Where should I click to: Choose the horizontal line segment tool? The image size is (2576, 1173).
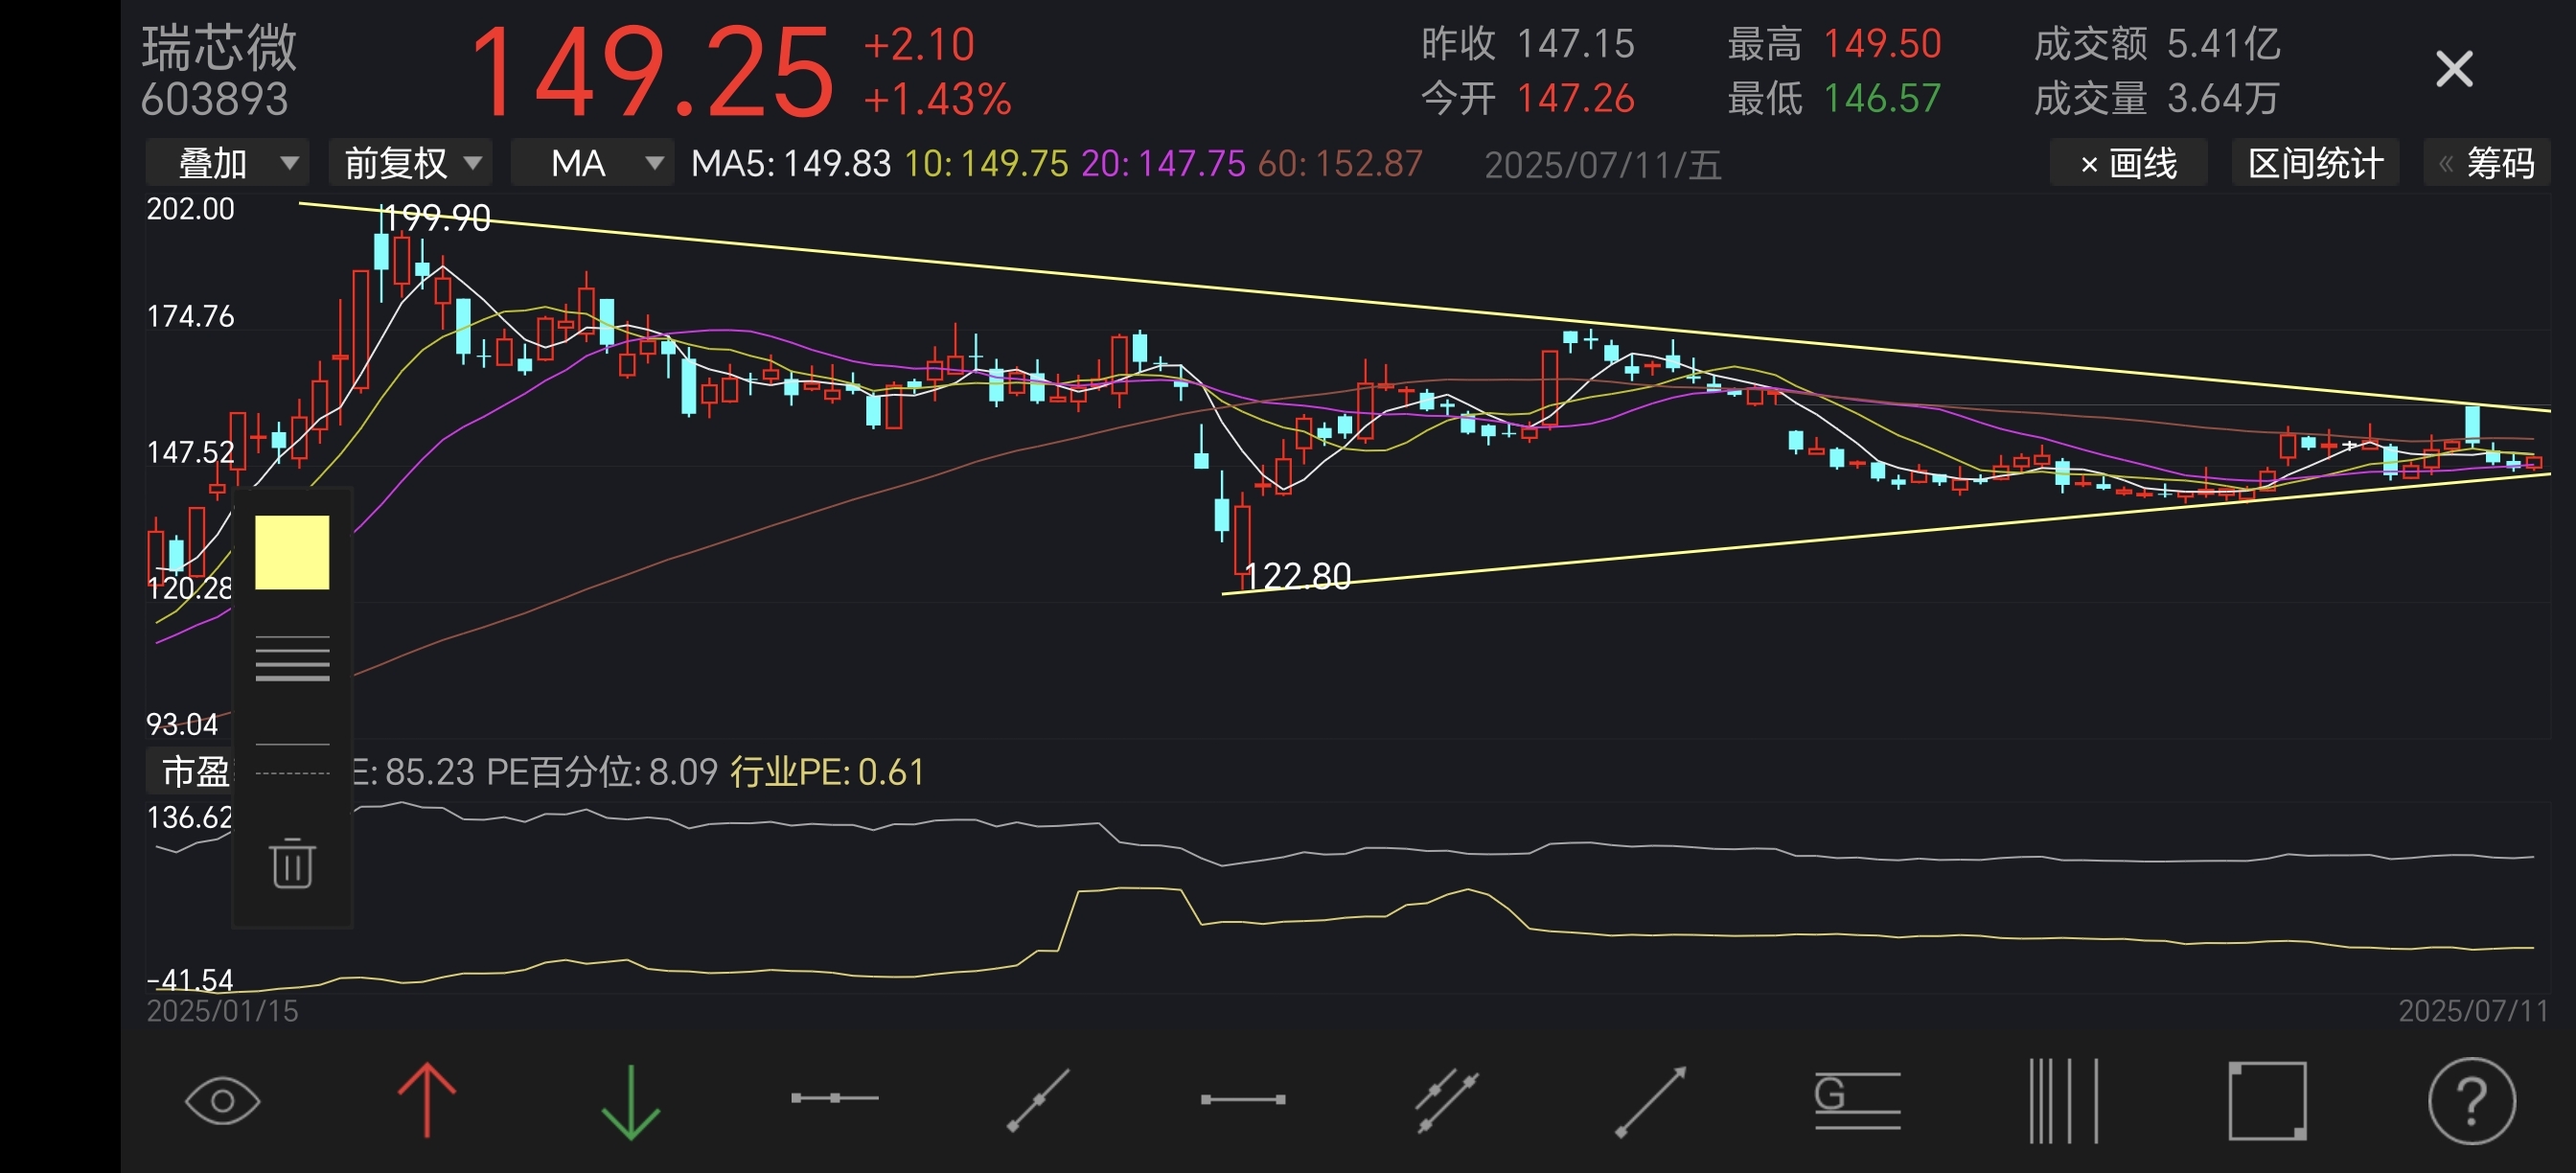click(x=1243, y=1099)
